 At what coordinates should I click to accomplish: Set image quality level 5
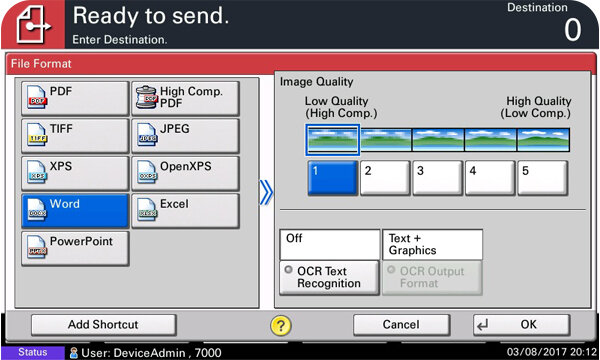(543, 178)
